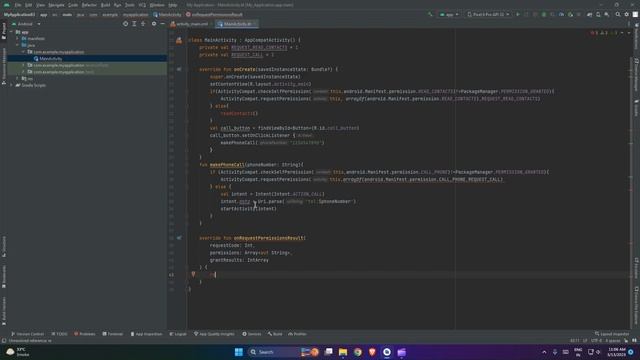Open the Problems tool window

[84, 334]
